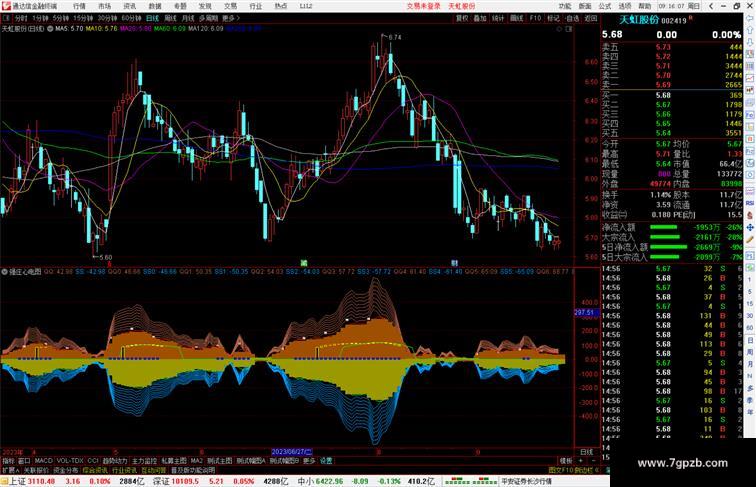Viewport: 756px width, 487px height.
Task: Click the zoom out minus button
Action: tap(593, 461)
